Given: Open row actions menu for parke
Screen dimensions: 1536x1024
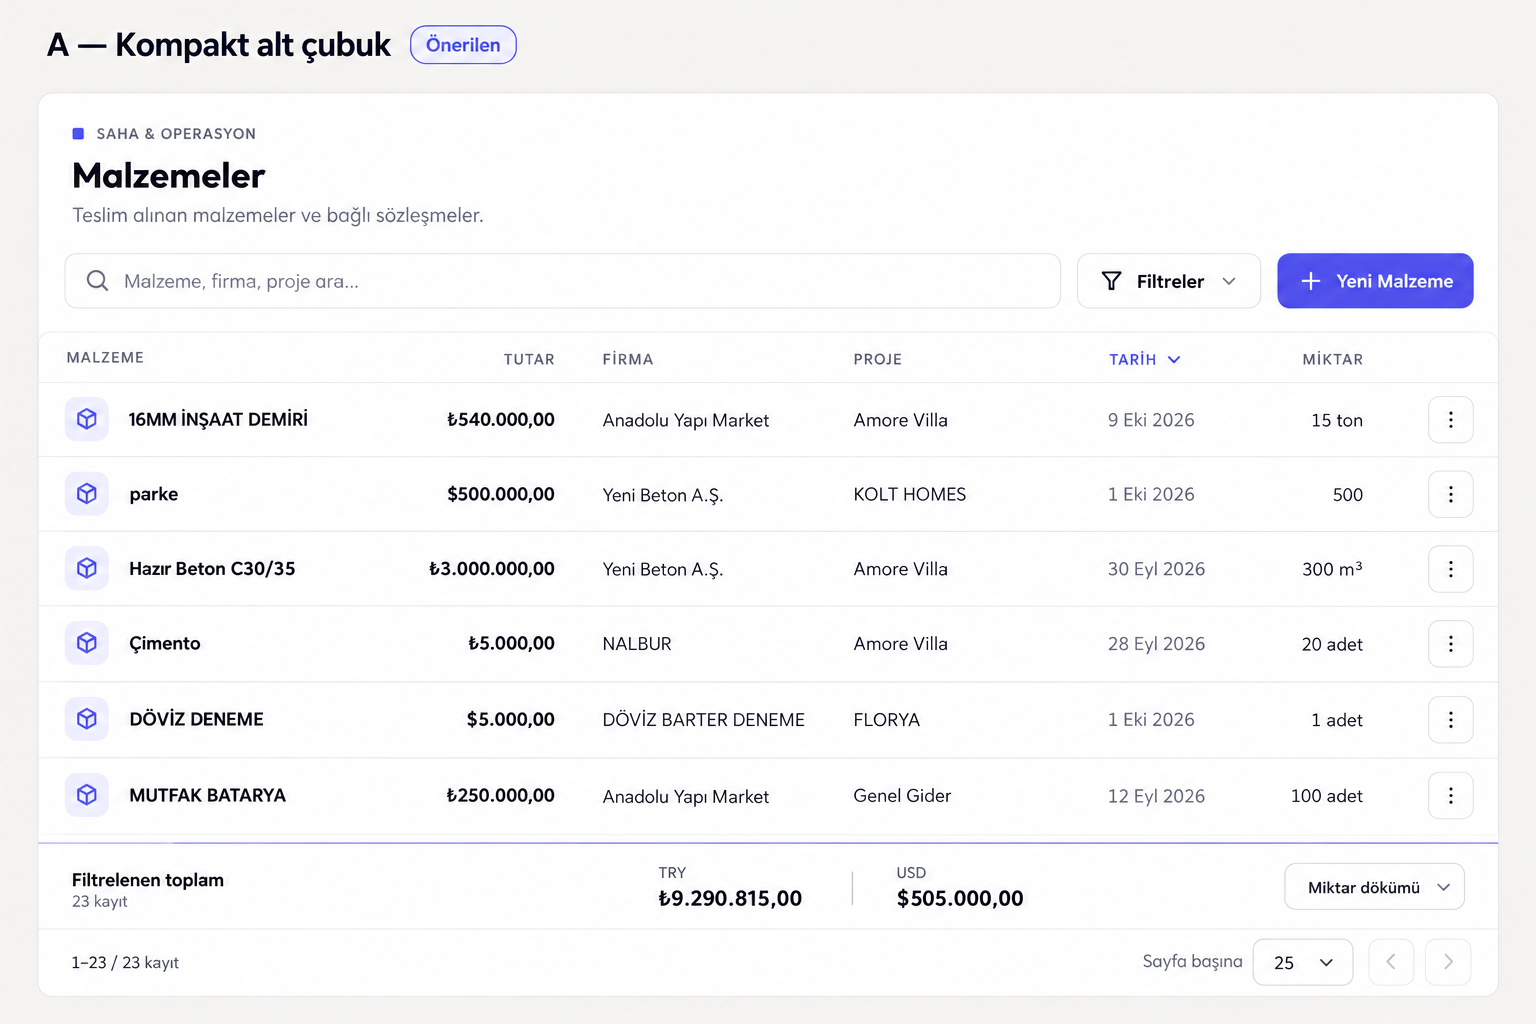Looking at the screenshot, I should click(x=1450, y=494).
